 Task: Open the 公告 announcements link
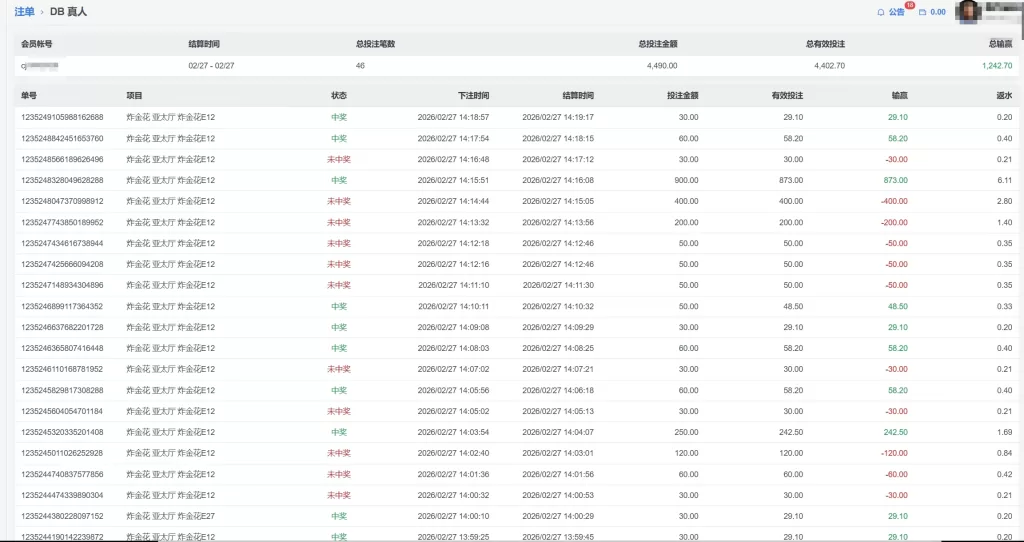tap(896, 12)
